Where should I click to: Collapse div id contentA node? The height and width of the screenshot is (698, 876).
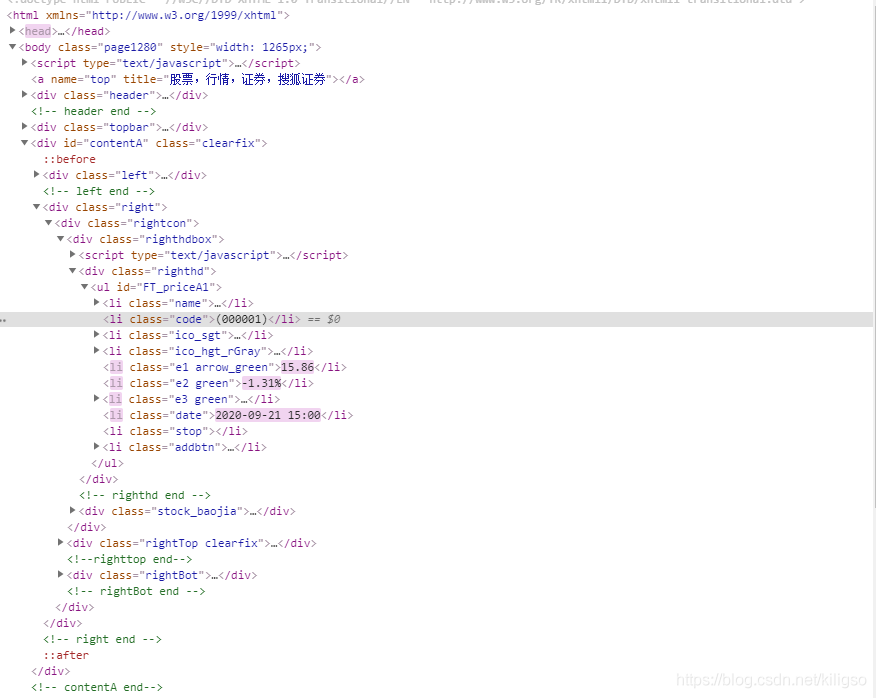(x=25, y=143)
